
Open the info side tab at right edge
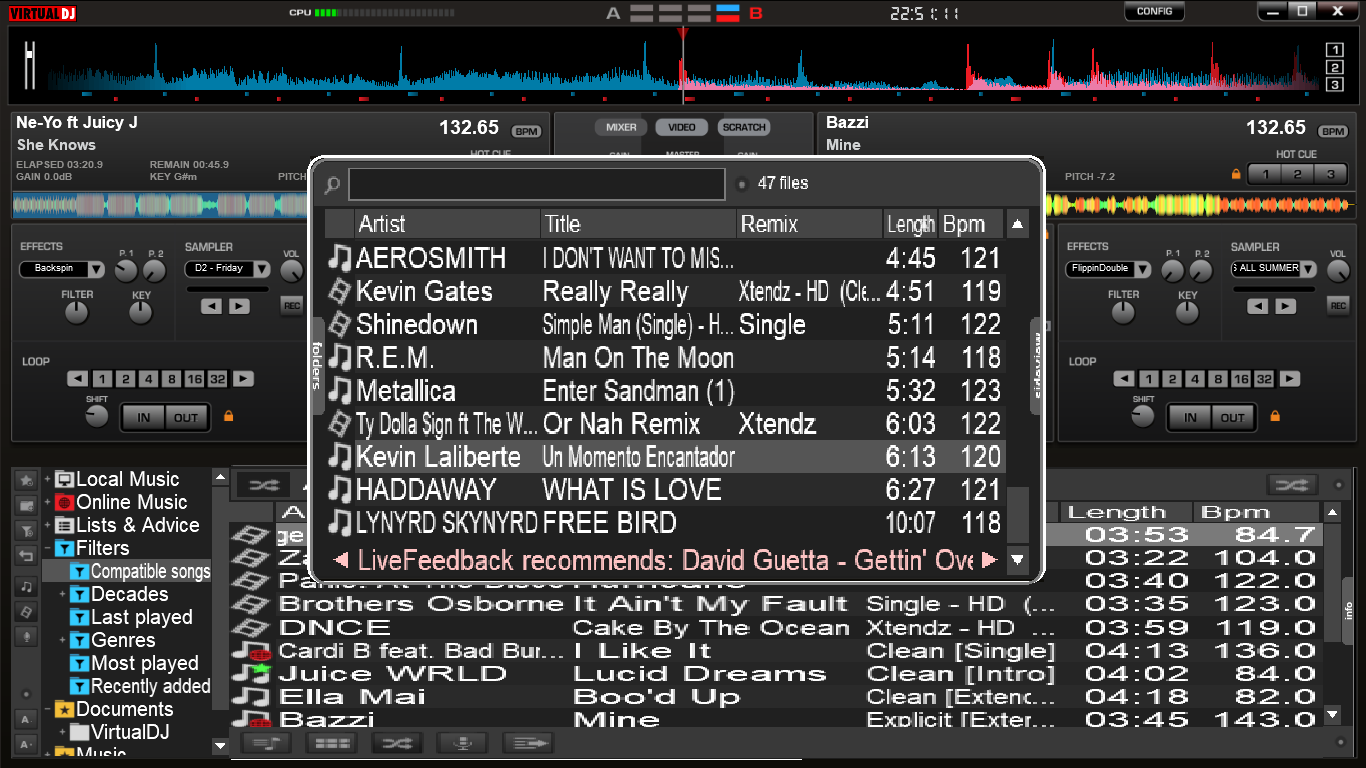pos(1349,609)
